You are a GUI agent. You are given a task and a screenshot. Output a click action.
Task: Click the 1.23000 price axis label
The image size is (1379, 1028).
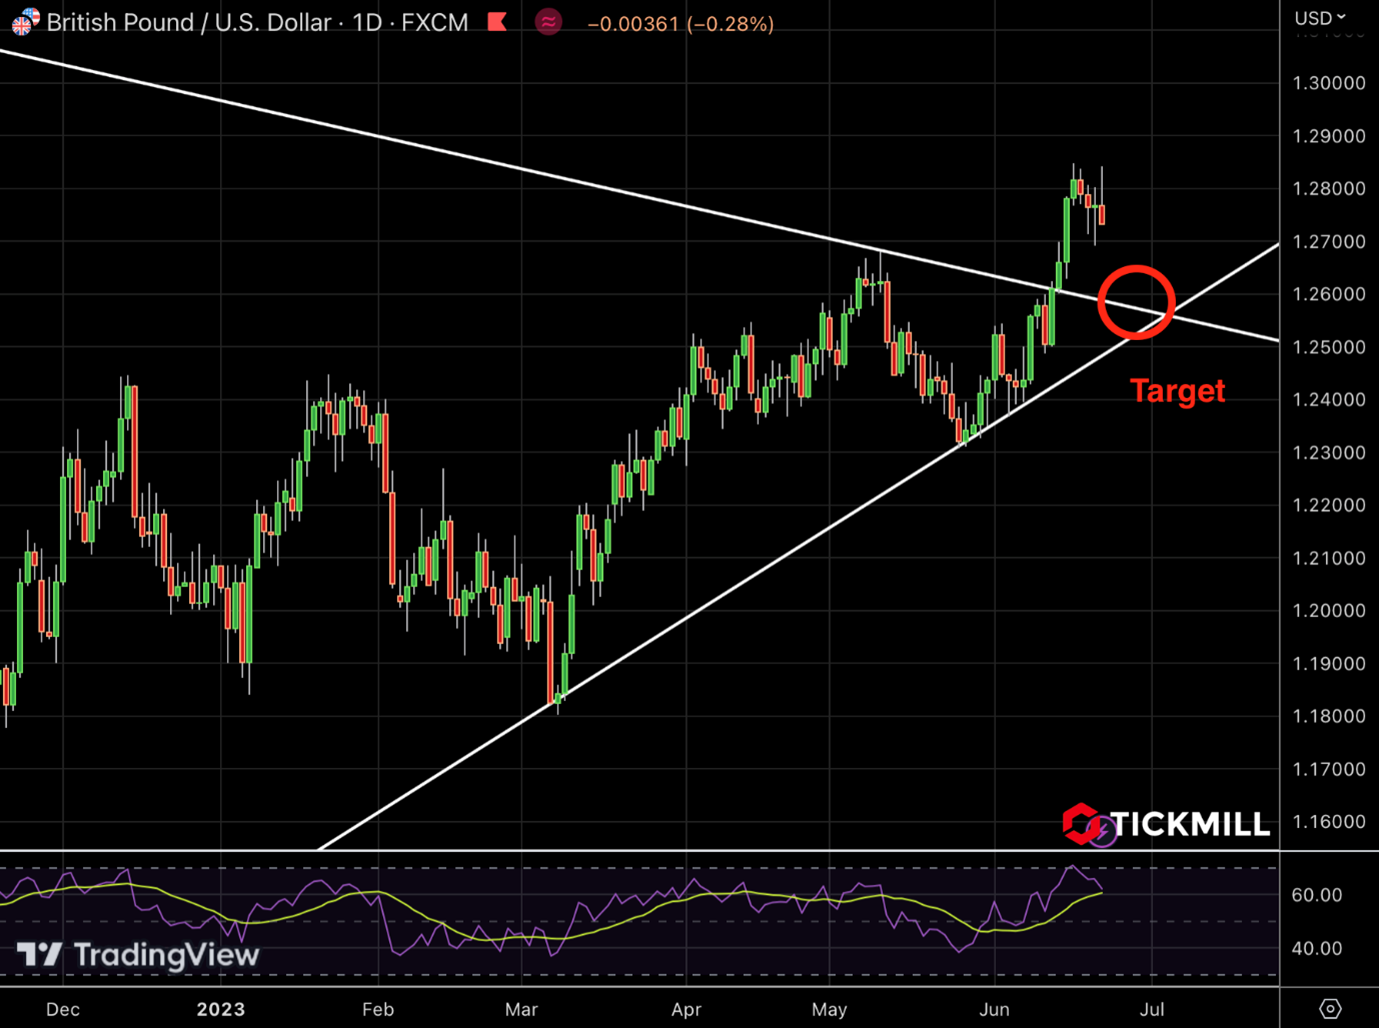tap(1329, 453)
